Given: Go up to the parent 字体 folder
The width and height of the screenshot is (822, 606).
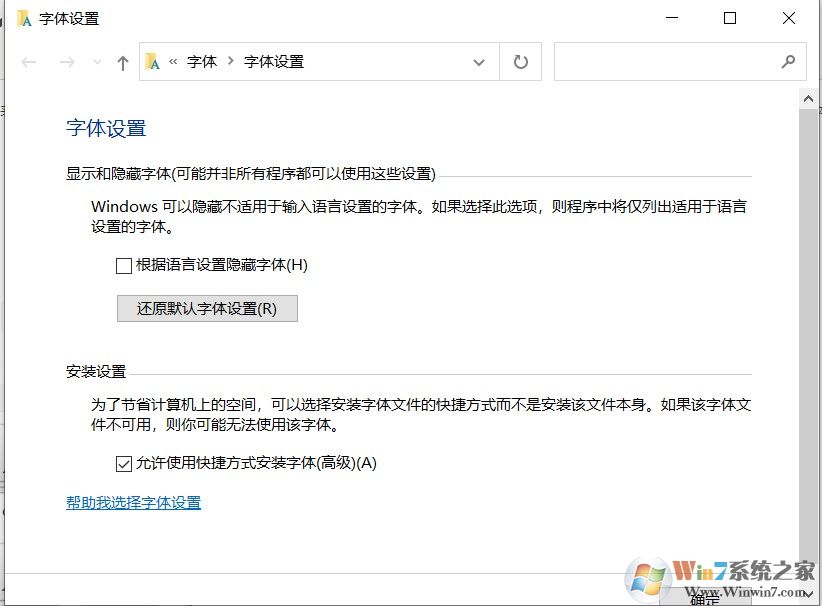Looking at the screenshot, I should tap(122, 61).
